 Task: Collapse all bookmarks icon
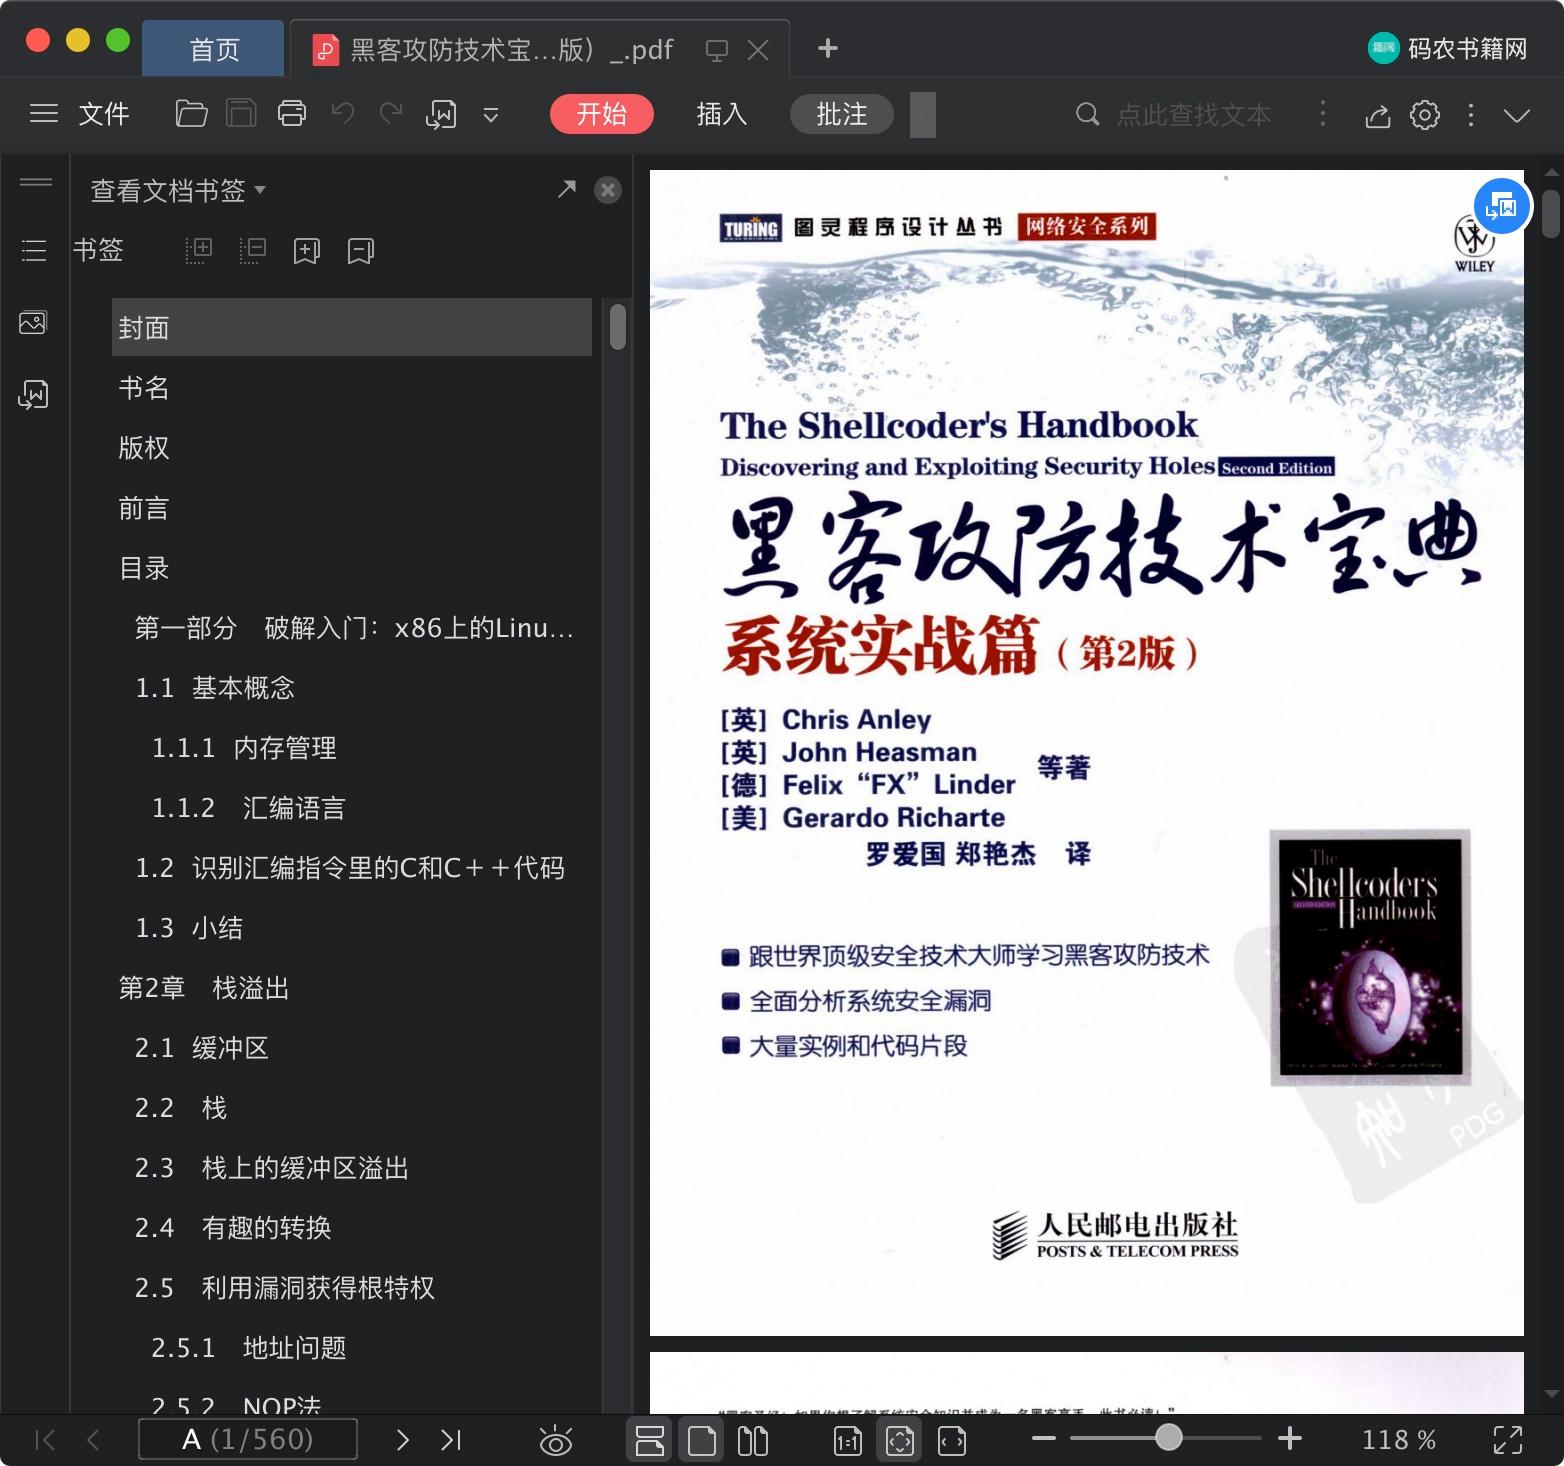[x=253, y=250]
